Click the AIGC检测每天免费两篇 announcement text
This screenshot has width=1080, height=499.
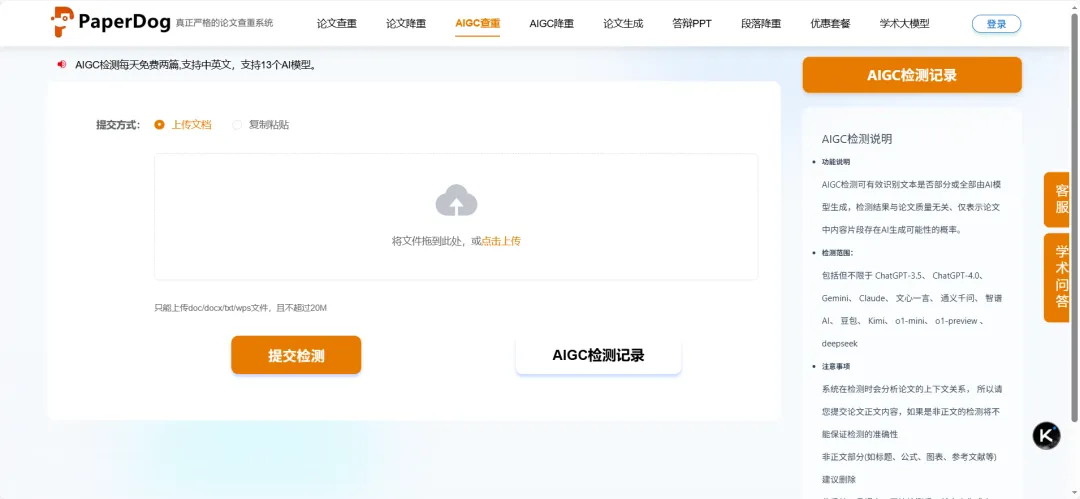pos(195,65)
